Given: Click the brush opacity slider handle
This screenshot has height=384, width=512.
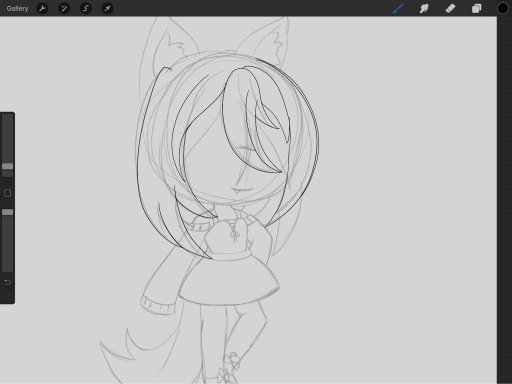Looking at the screenshot, I should [x=7, y=212].
